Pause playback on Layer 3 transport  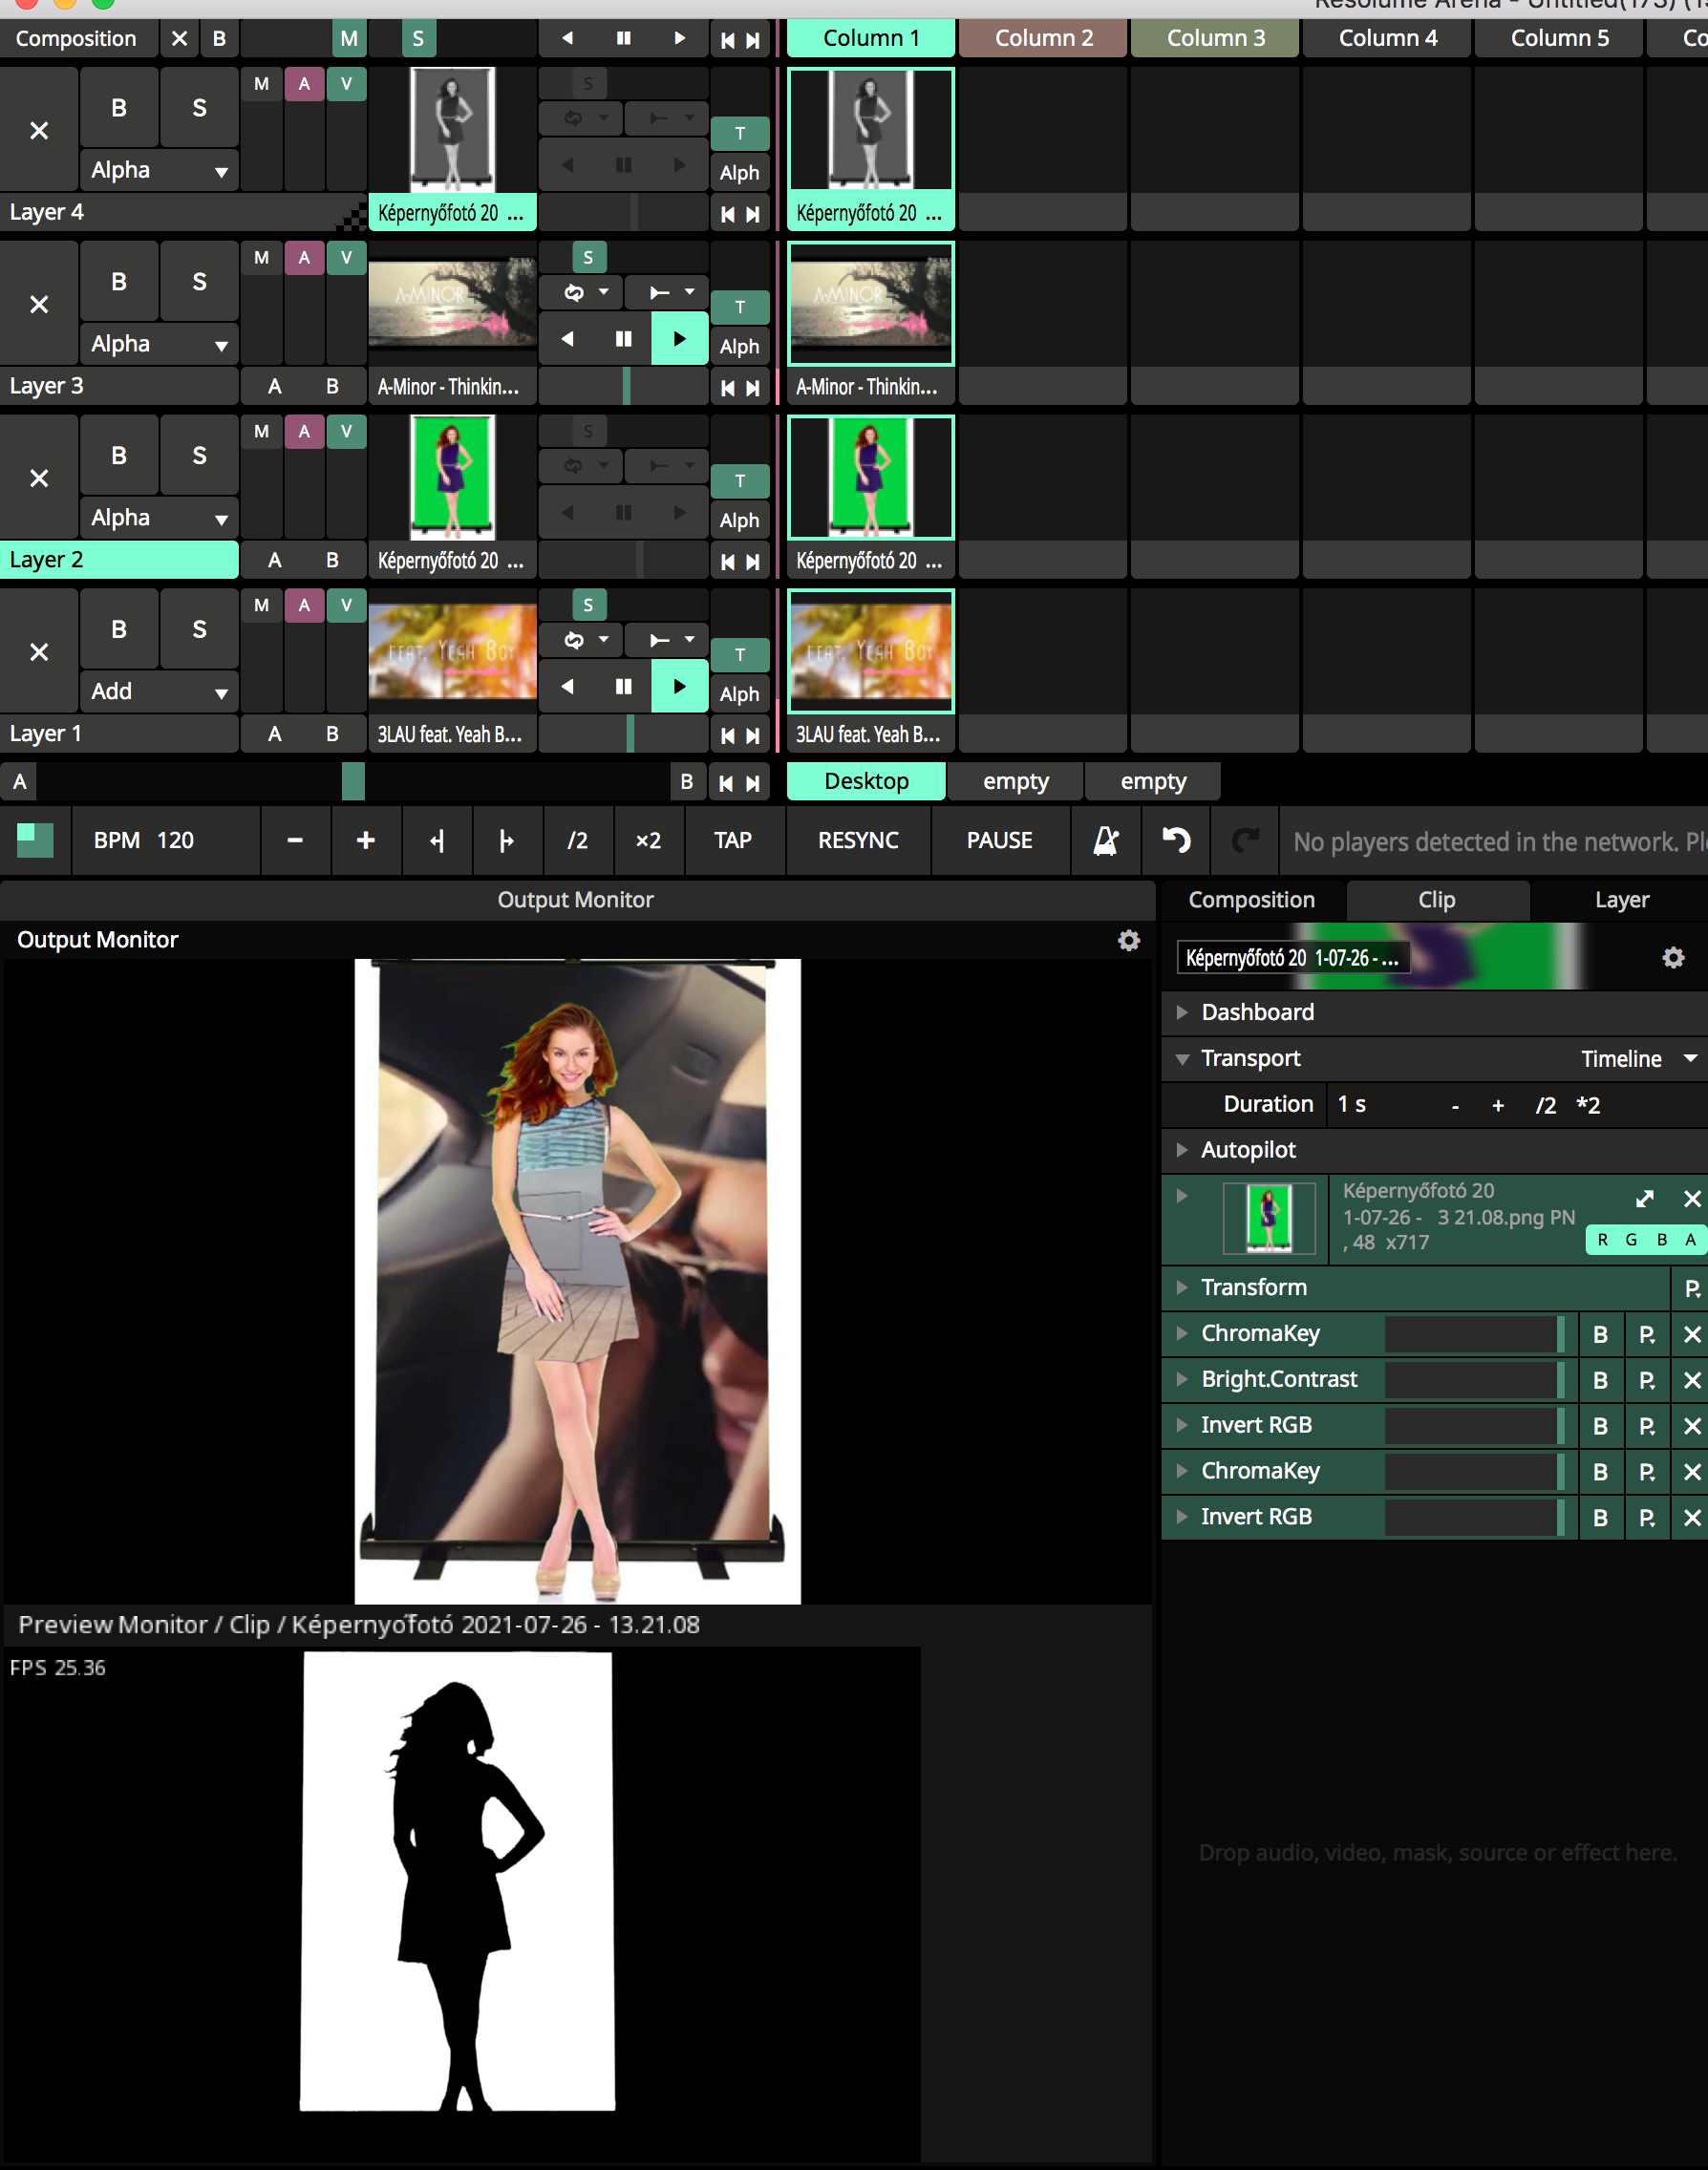pos(623,339)
